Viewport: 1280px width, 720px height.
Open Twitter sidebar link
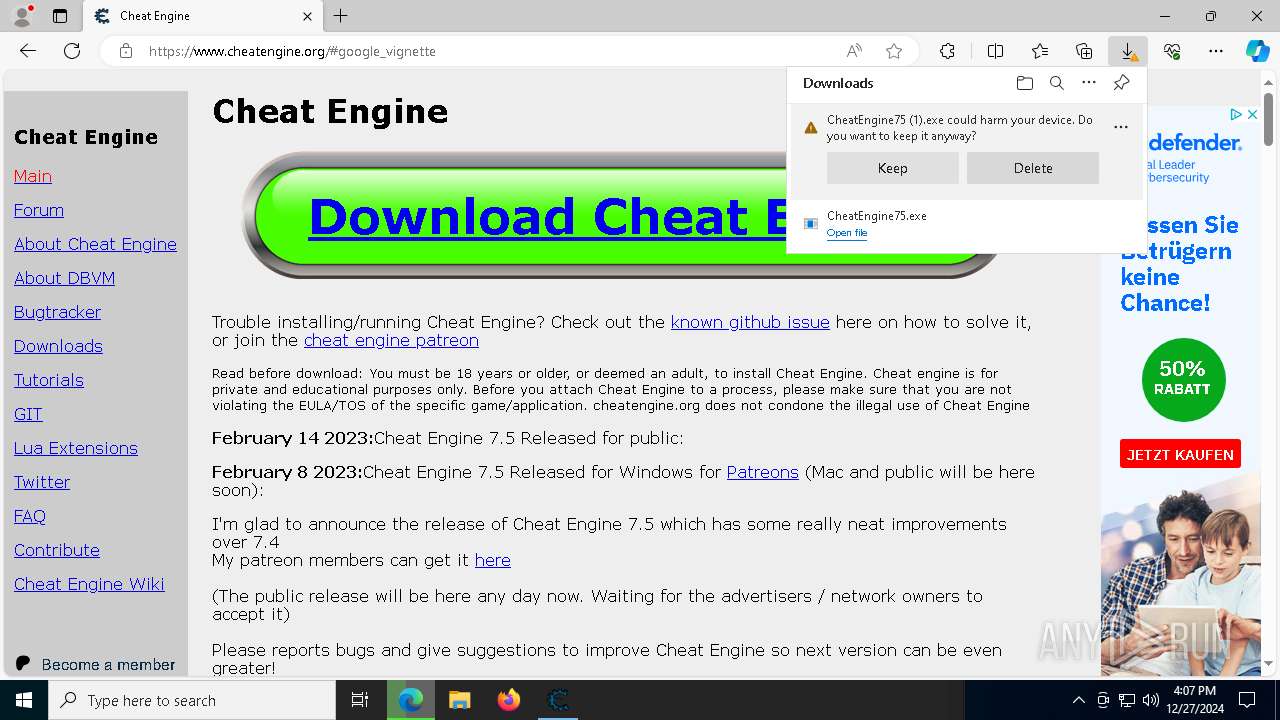click(42, 482)
